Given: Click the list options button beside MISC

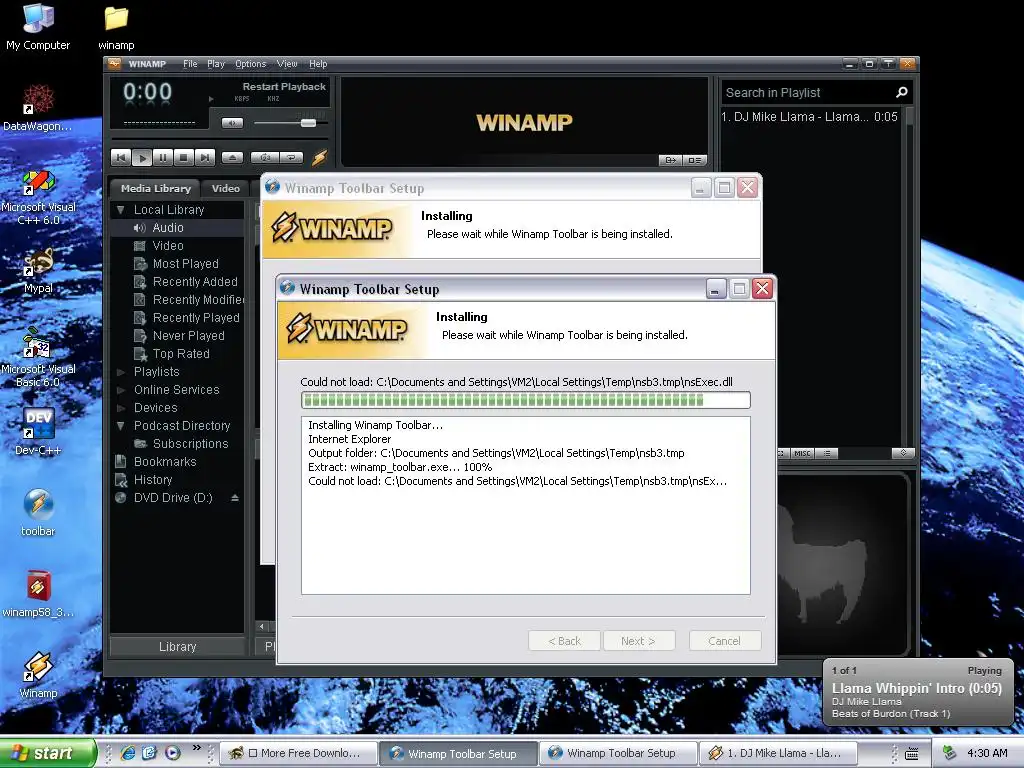Looking at the screenshot, I should (827, 453).
